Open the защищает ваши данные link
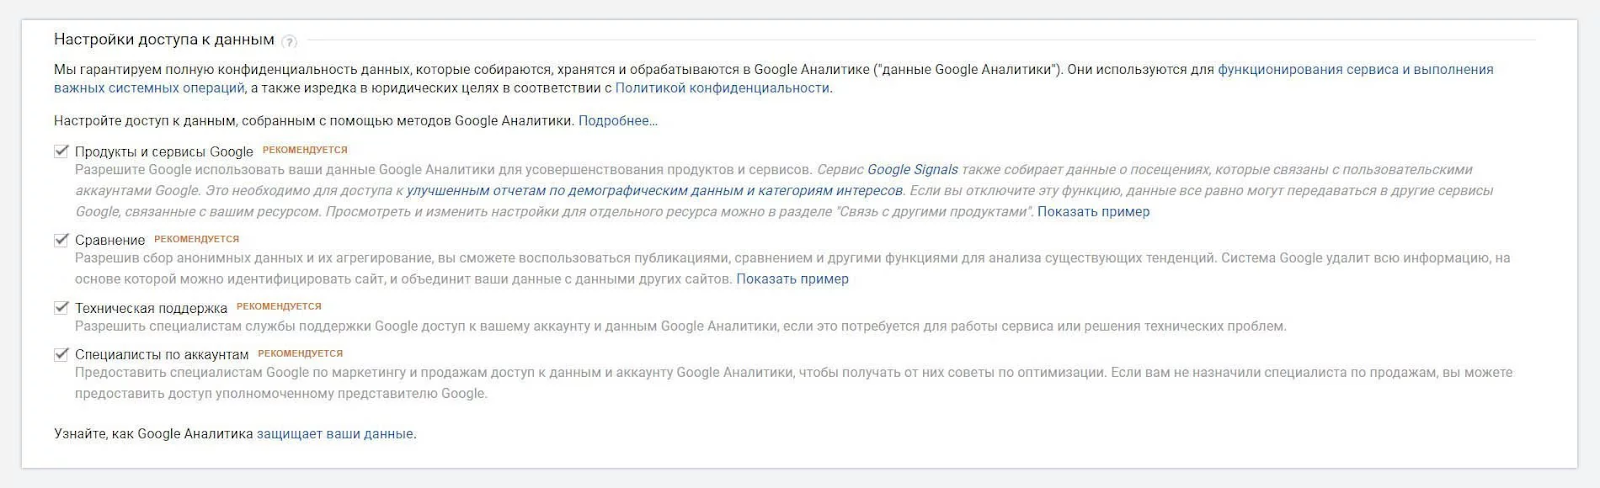 pyautogui.click(x=335, y=434)
